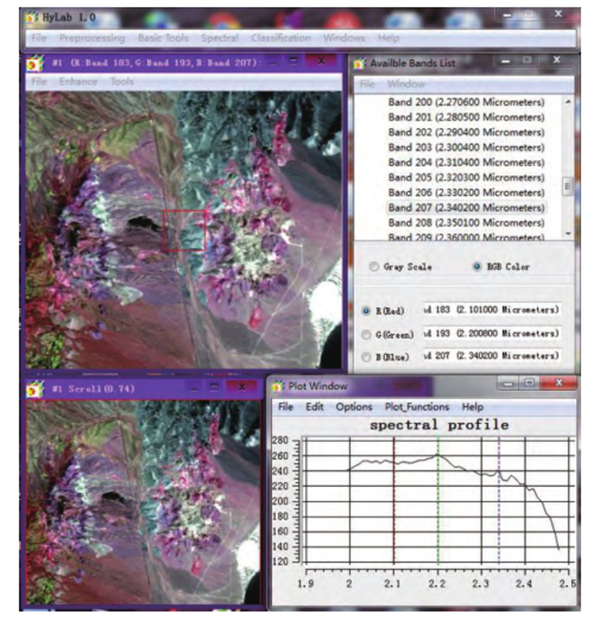Open the Basic Tools menu
The image size is (600, 621).
pos(163,38)
